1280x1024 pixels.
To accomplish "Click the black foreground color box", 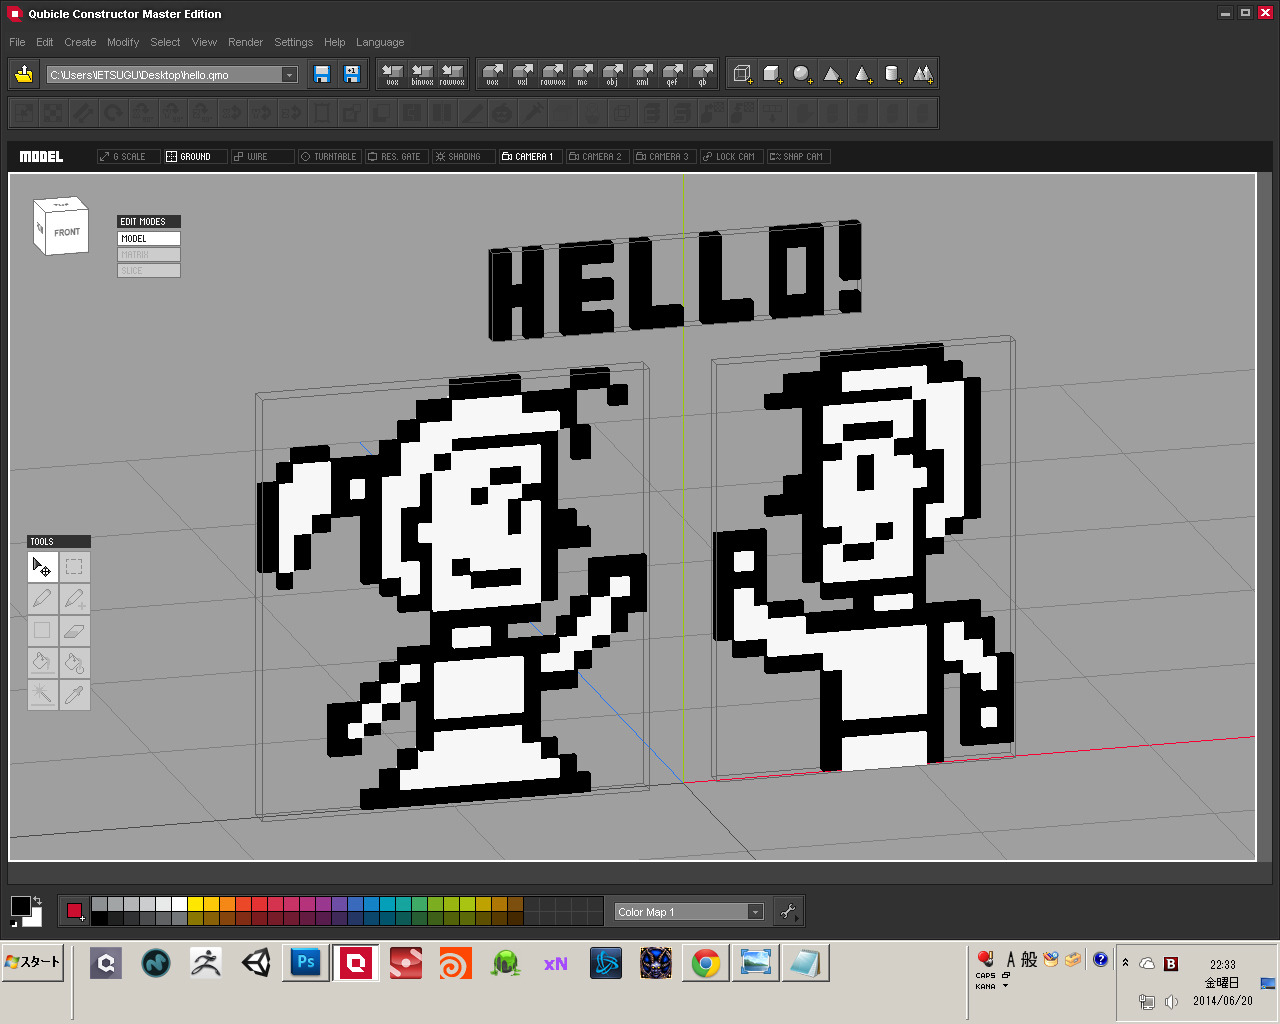I will pyautogui.click(x=20, y=906).
